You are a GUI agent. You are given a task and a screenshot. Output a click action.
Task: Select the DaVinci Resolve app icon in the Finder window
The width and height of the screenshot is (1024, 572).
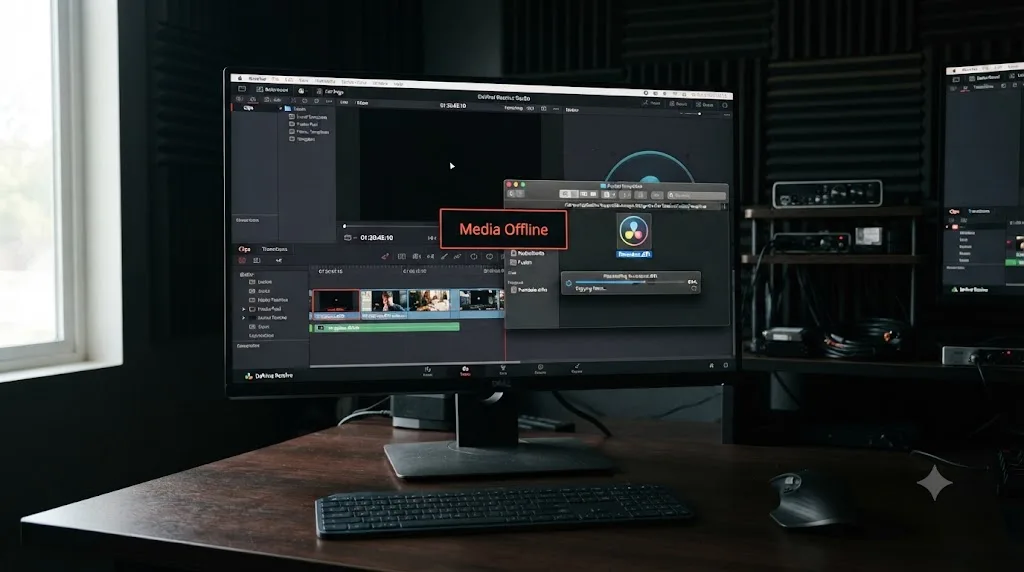click(x=633, y=230)
